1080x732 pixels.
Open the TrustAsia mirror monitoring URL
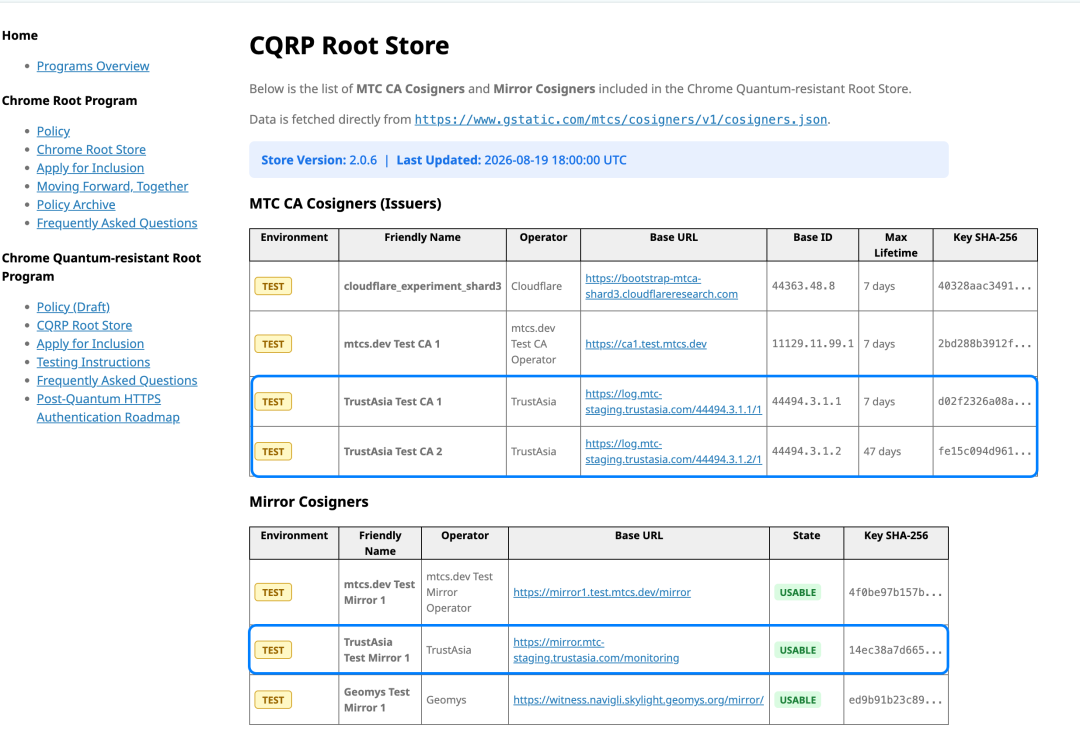click(x=596, y=650)
